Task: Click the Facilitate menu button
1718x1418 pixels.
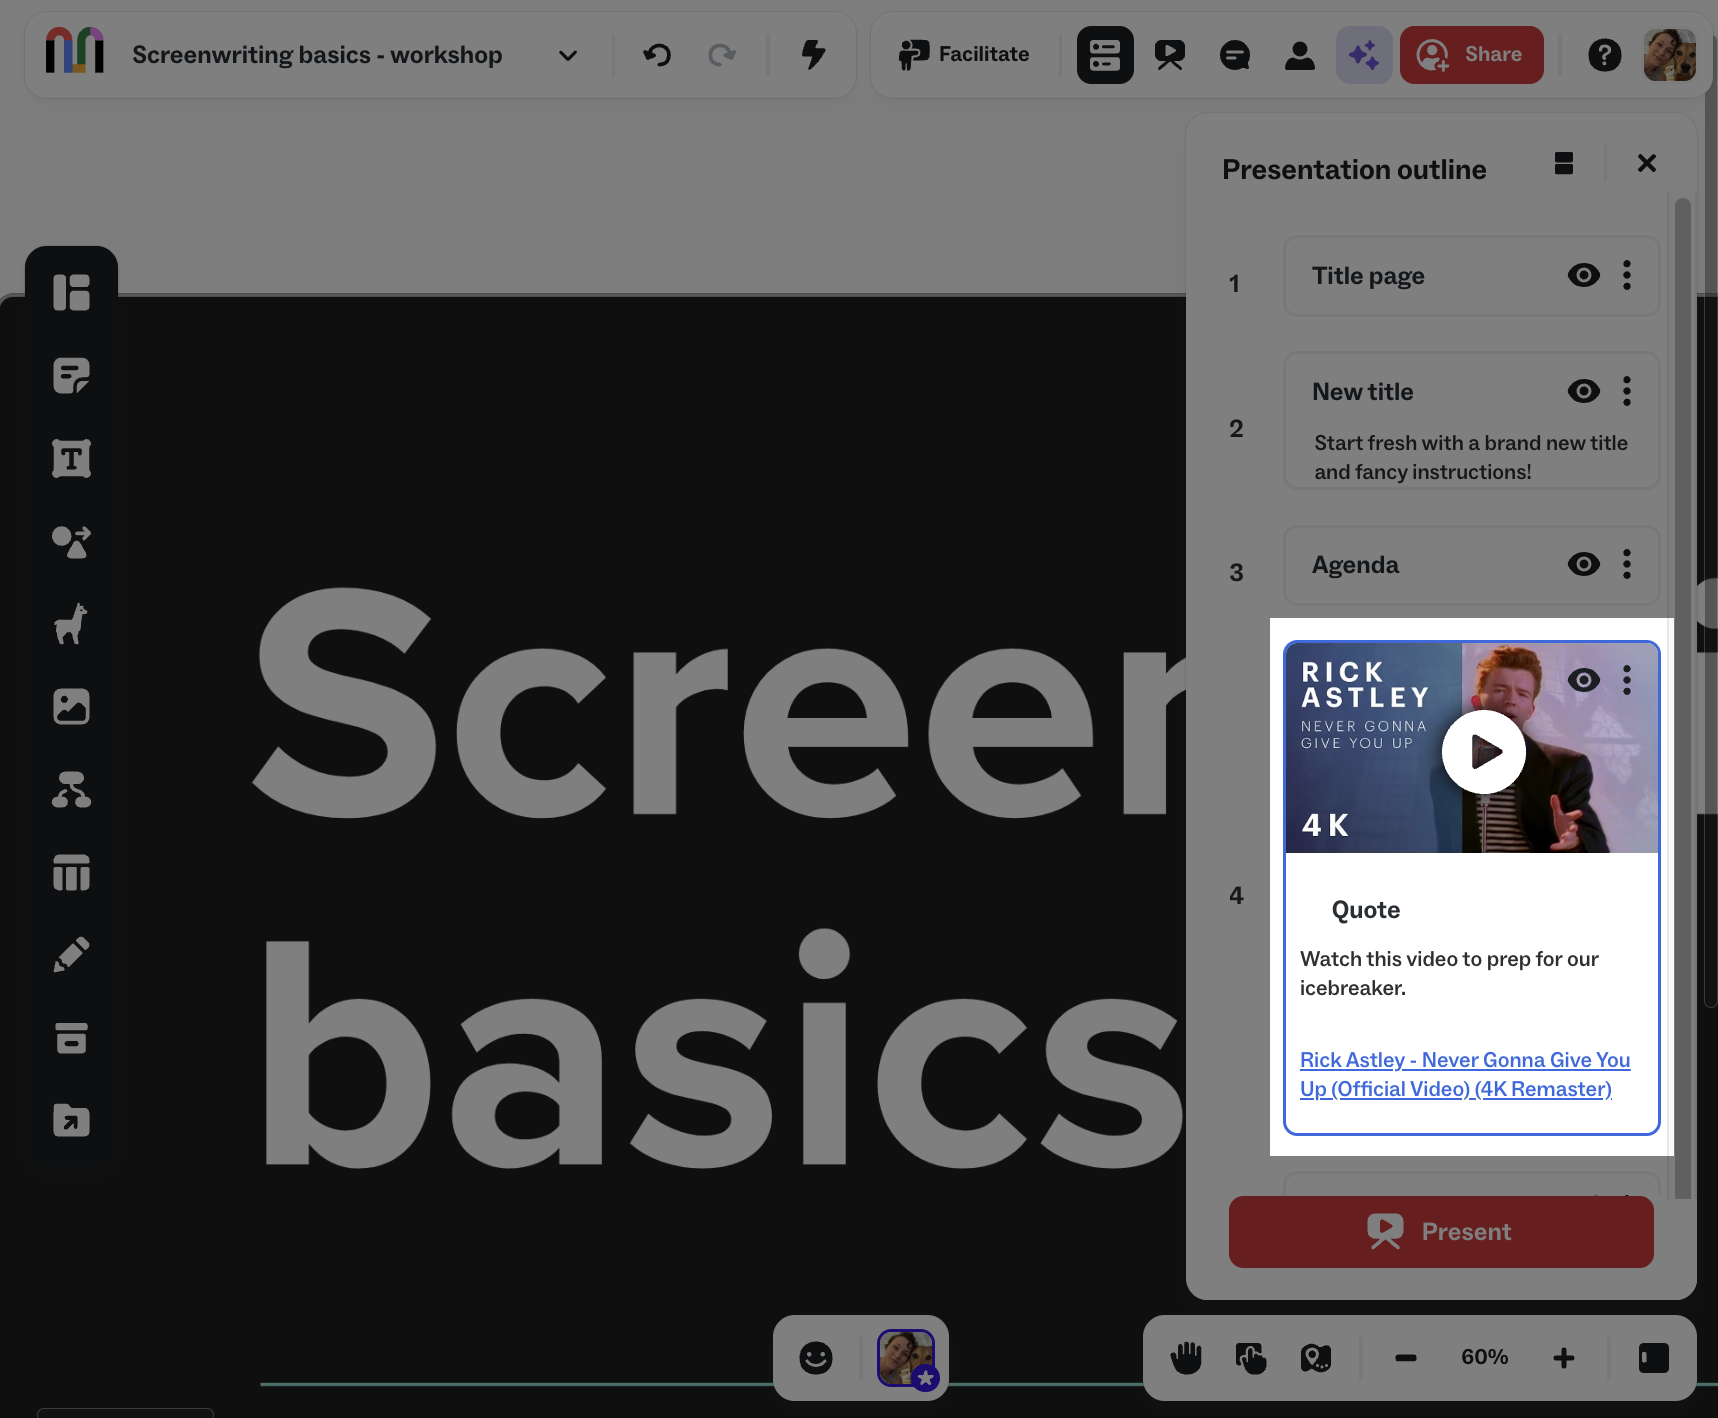Action: tap(964, 55)
